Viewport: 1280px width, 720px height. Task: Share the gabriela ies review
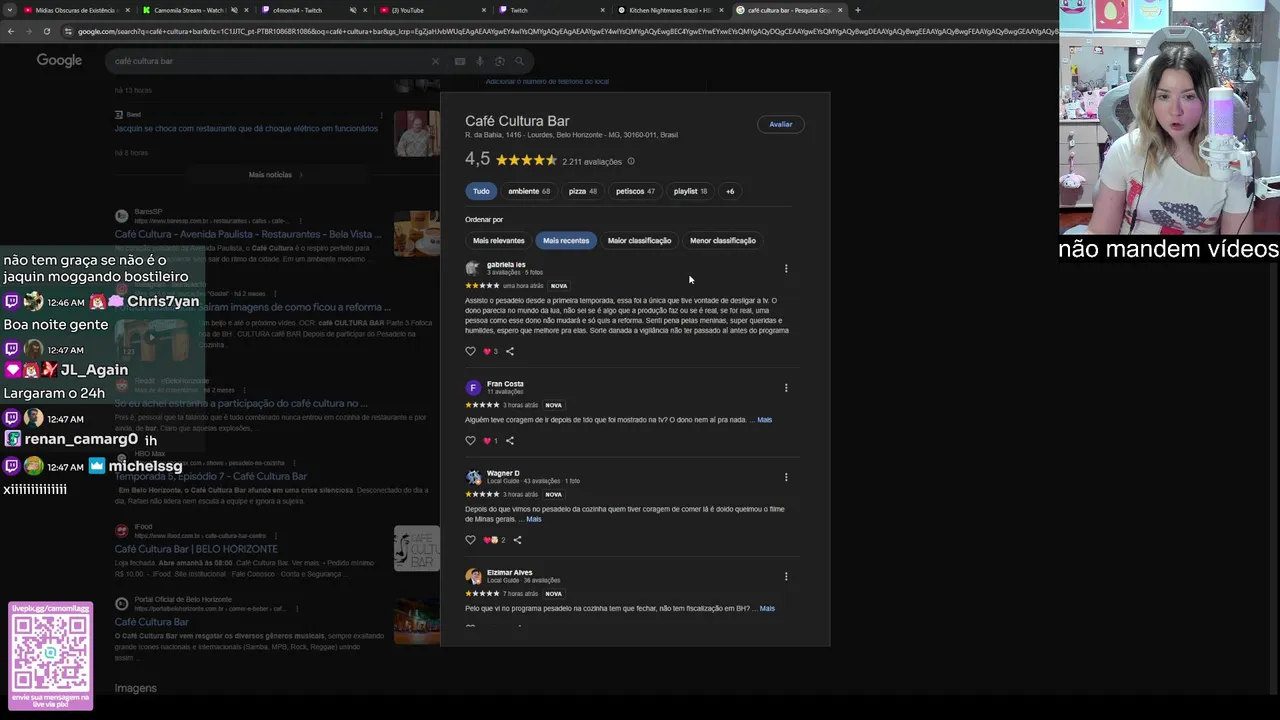pyautogui.click(x=510, y=351)
